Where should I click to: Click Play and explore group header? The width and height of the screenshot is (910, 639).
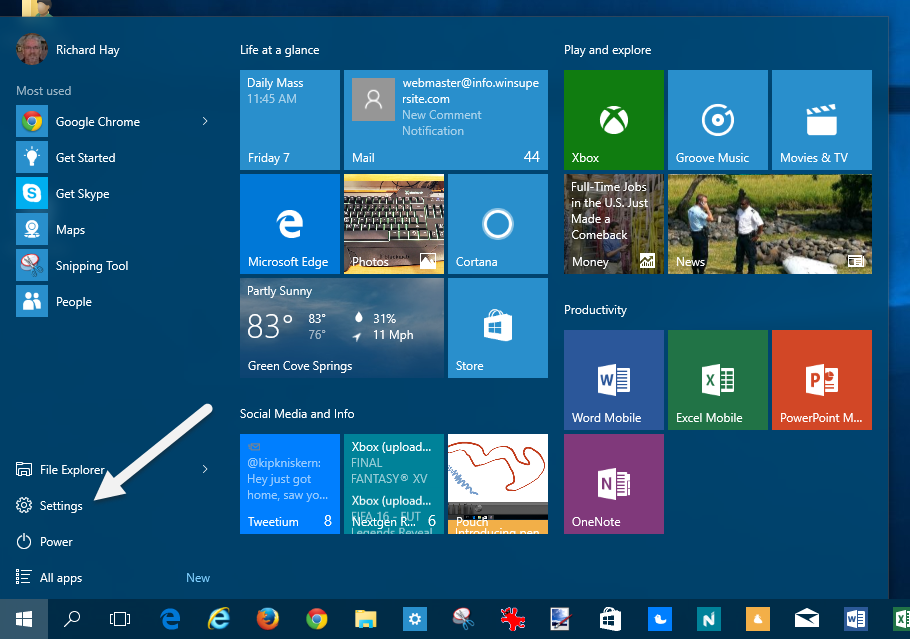(607, 50)
